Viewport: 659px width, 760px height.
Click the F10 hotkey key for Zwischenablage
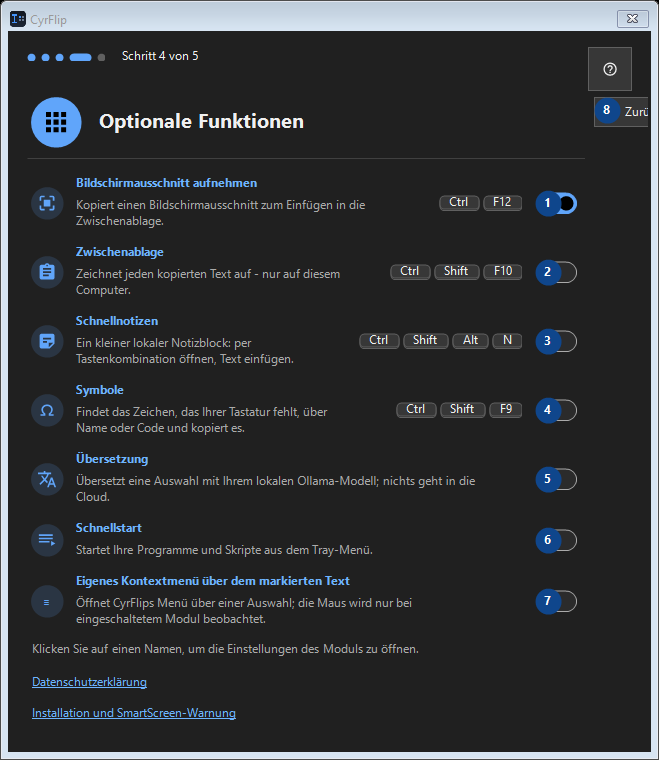pos(502,271)
